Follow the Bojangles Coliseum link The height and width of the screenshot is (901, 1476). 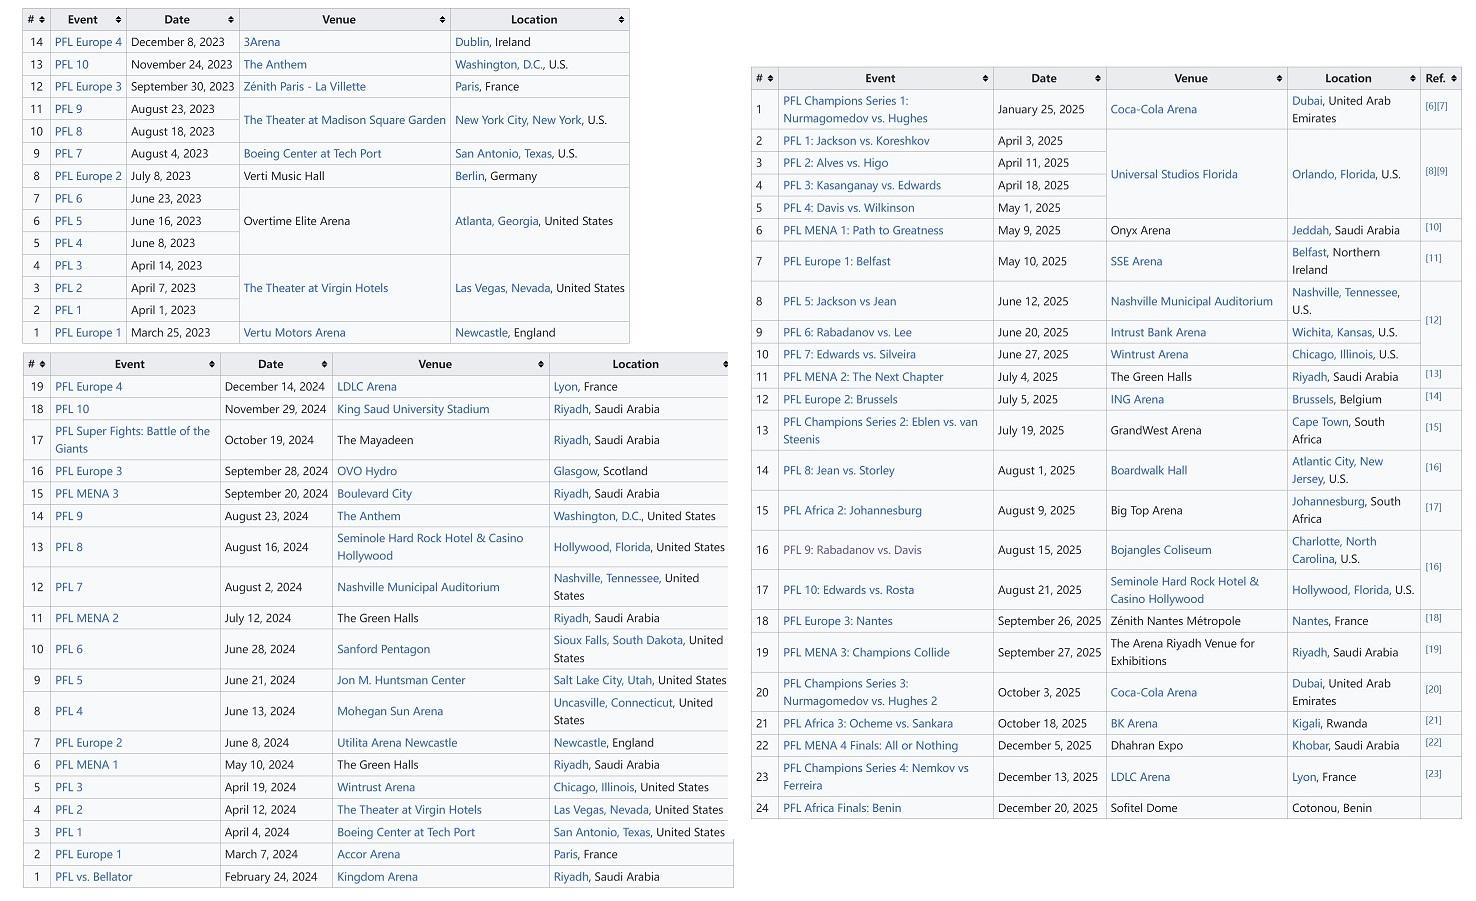(x=1161, y=550)
